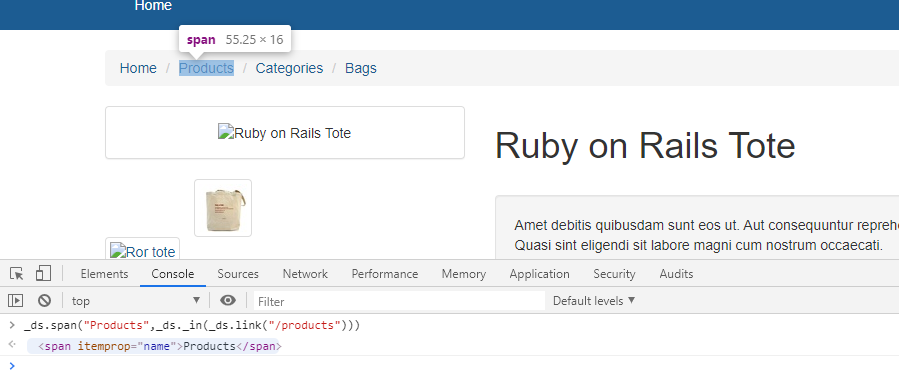This screenshot has height=388, width=899.
Task: Open the Audits tab
Action: (x=676, y=274)
